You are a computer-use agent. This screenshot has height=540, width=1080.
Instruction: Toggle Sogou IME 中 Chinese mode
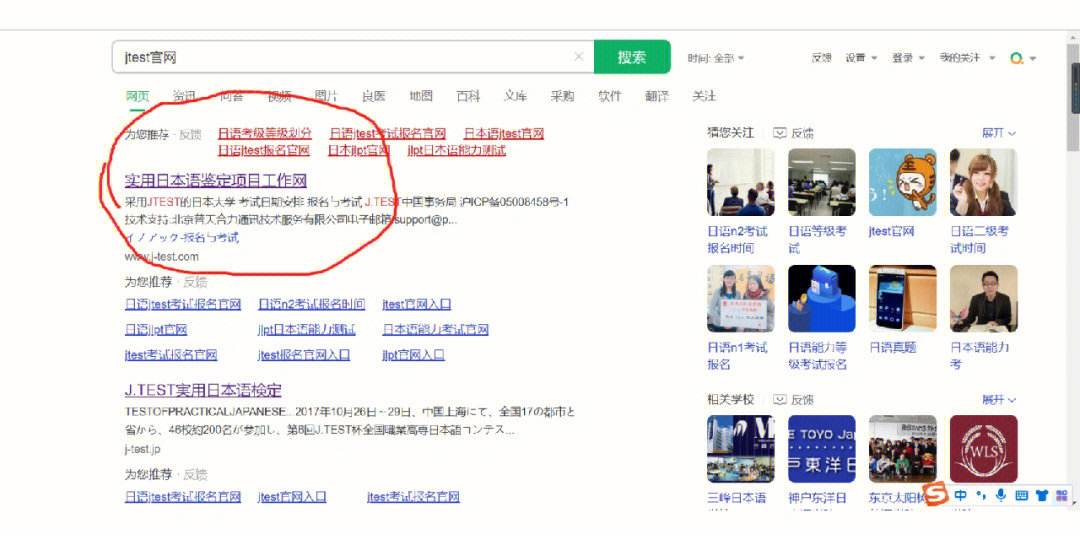[x=961, y=495]
